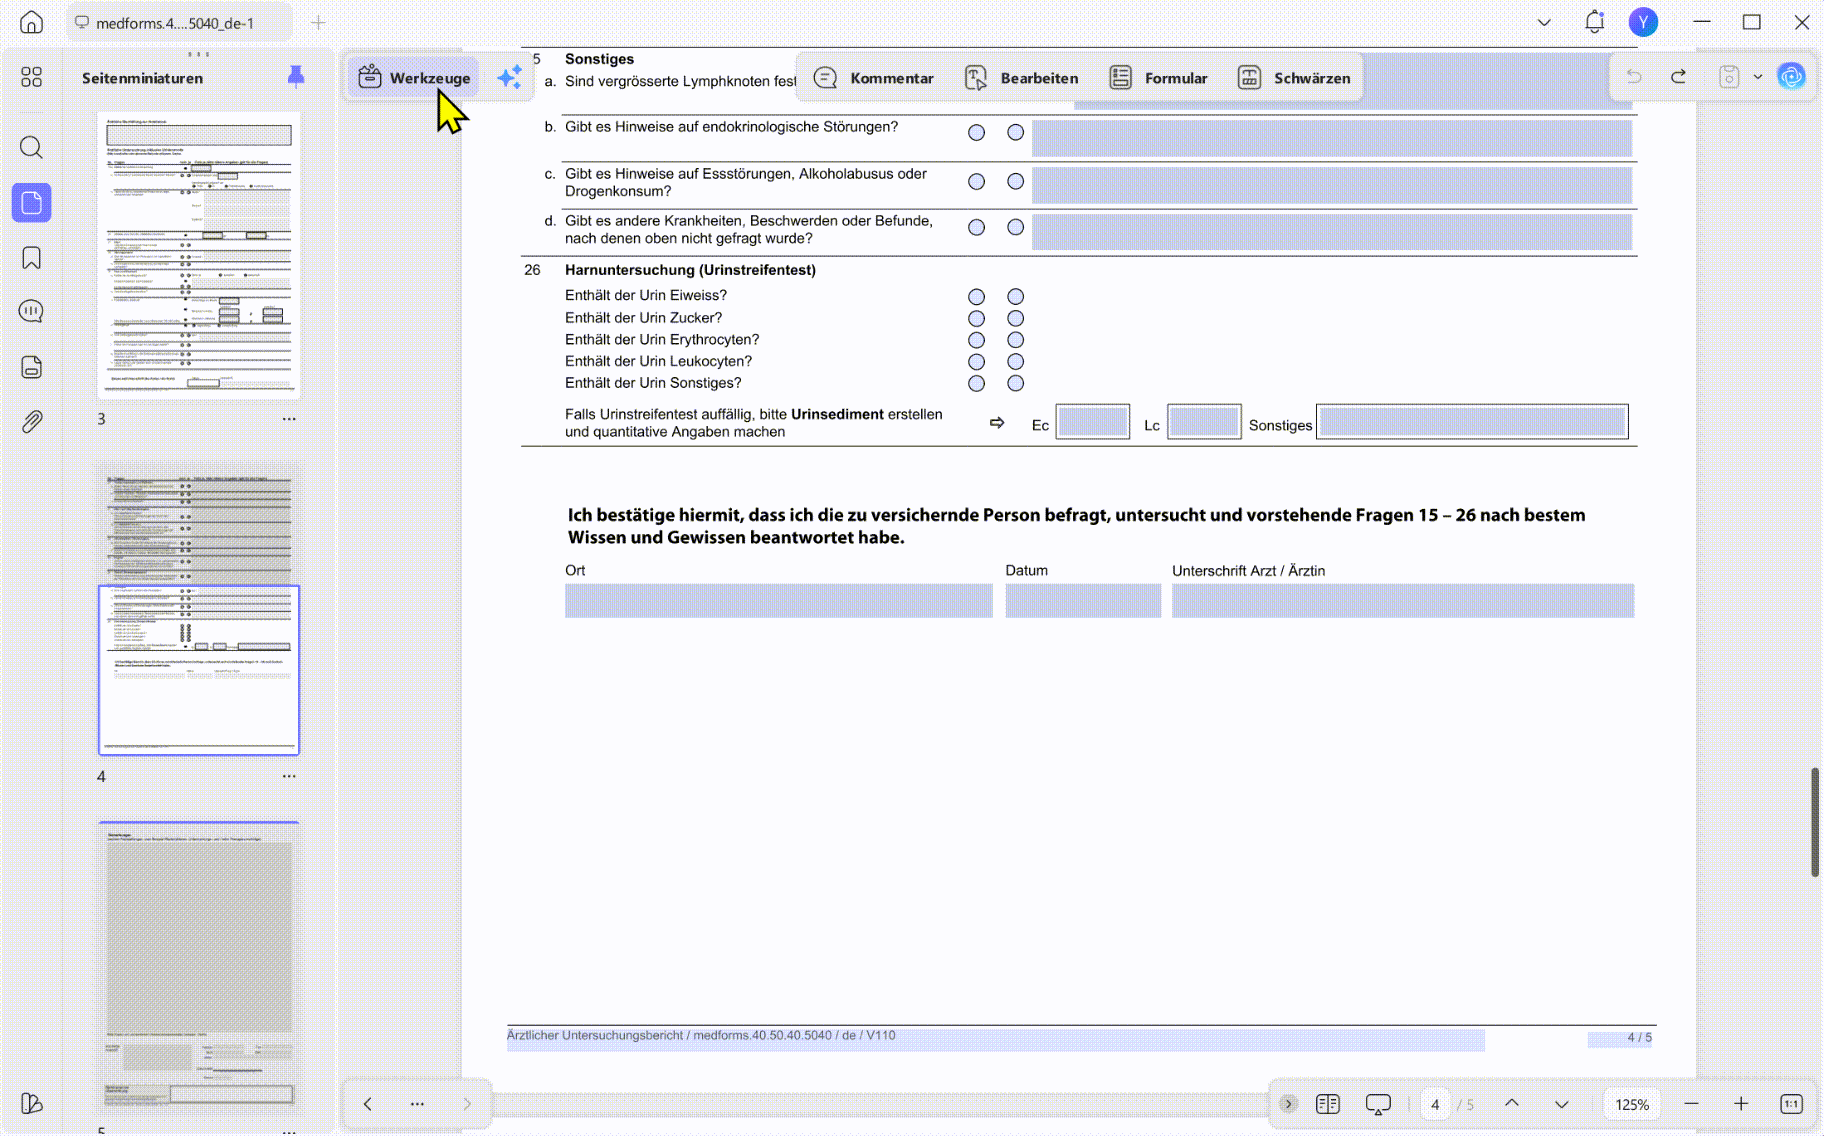Go to previous page up arrow
Image resolution: width=1824 pixels, height=1136 pixels.
tap(1512, 1104)
